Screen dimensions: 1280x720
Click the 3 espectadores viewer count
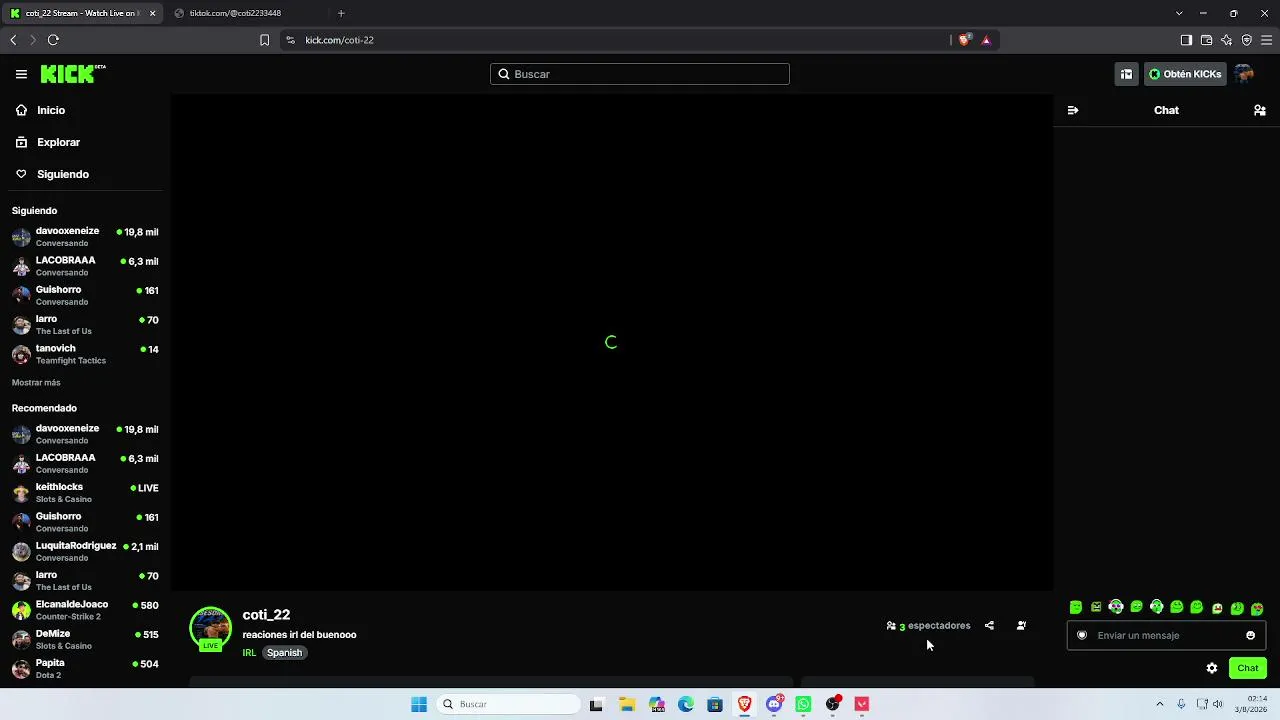pos(928,626)
